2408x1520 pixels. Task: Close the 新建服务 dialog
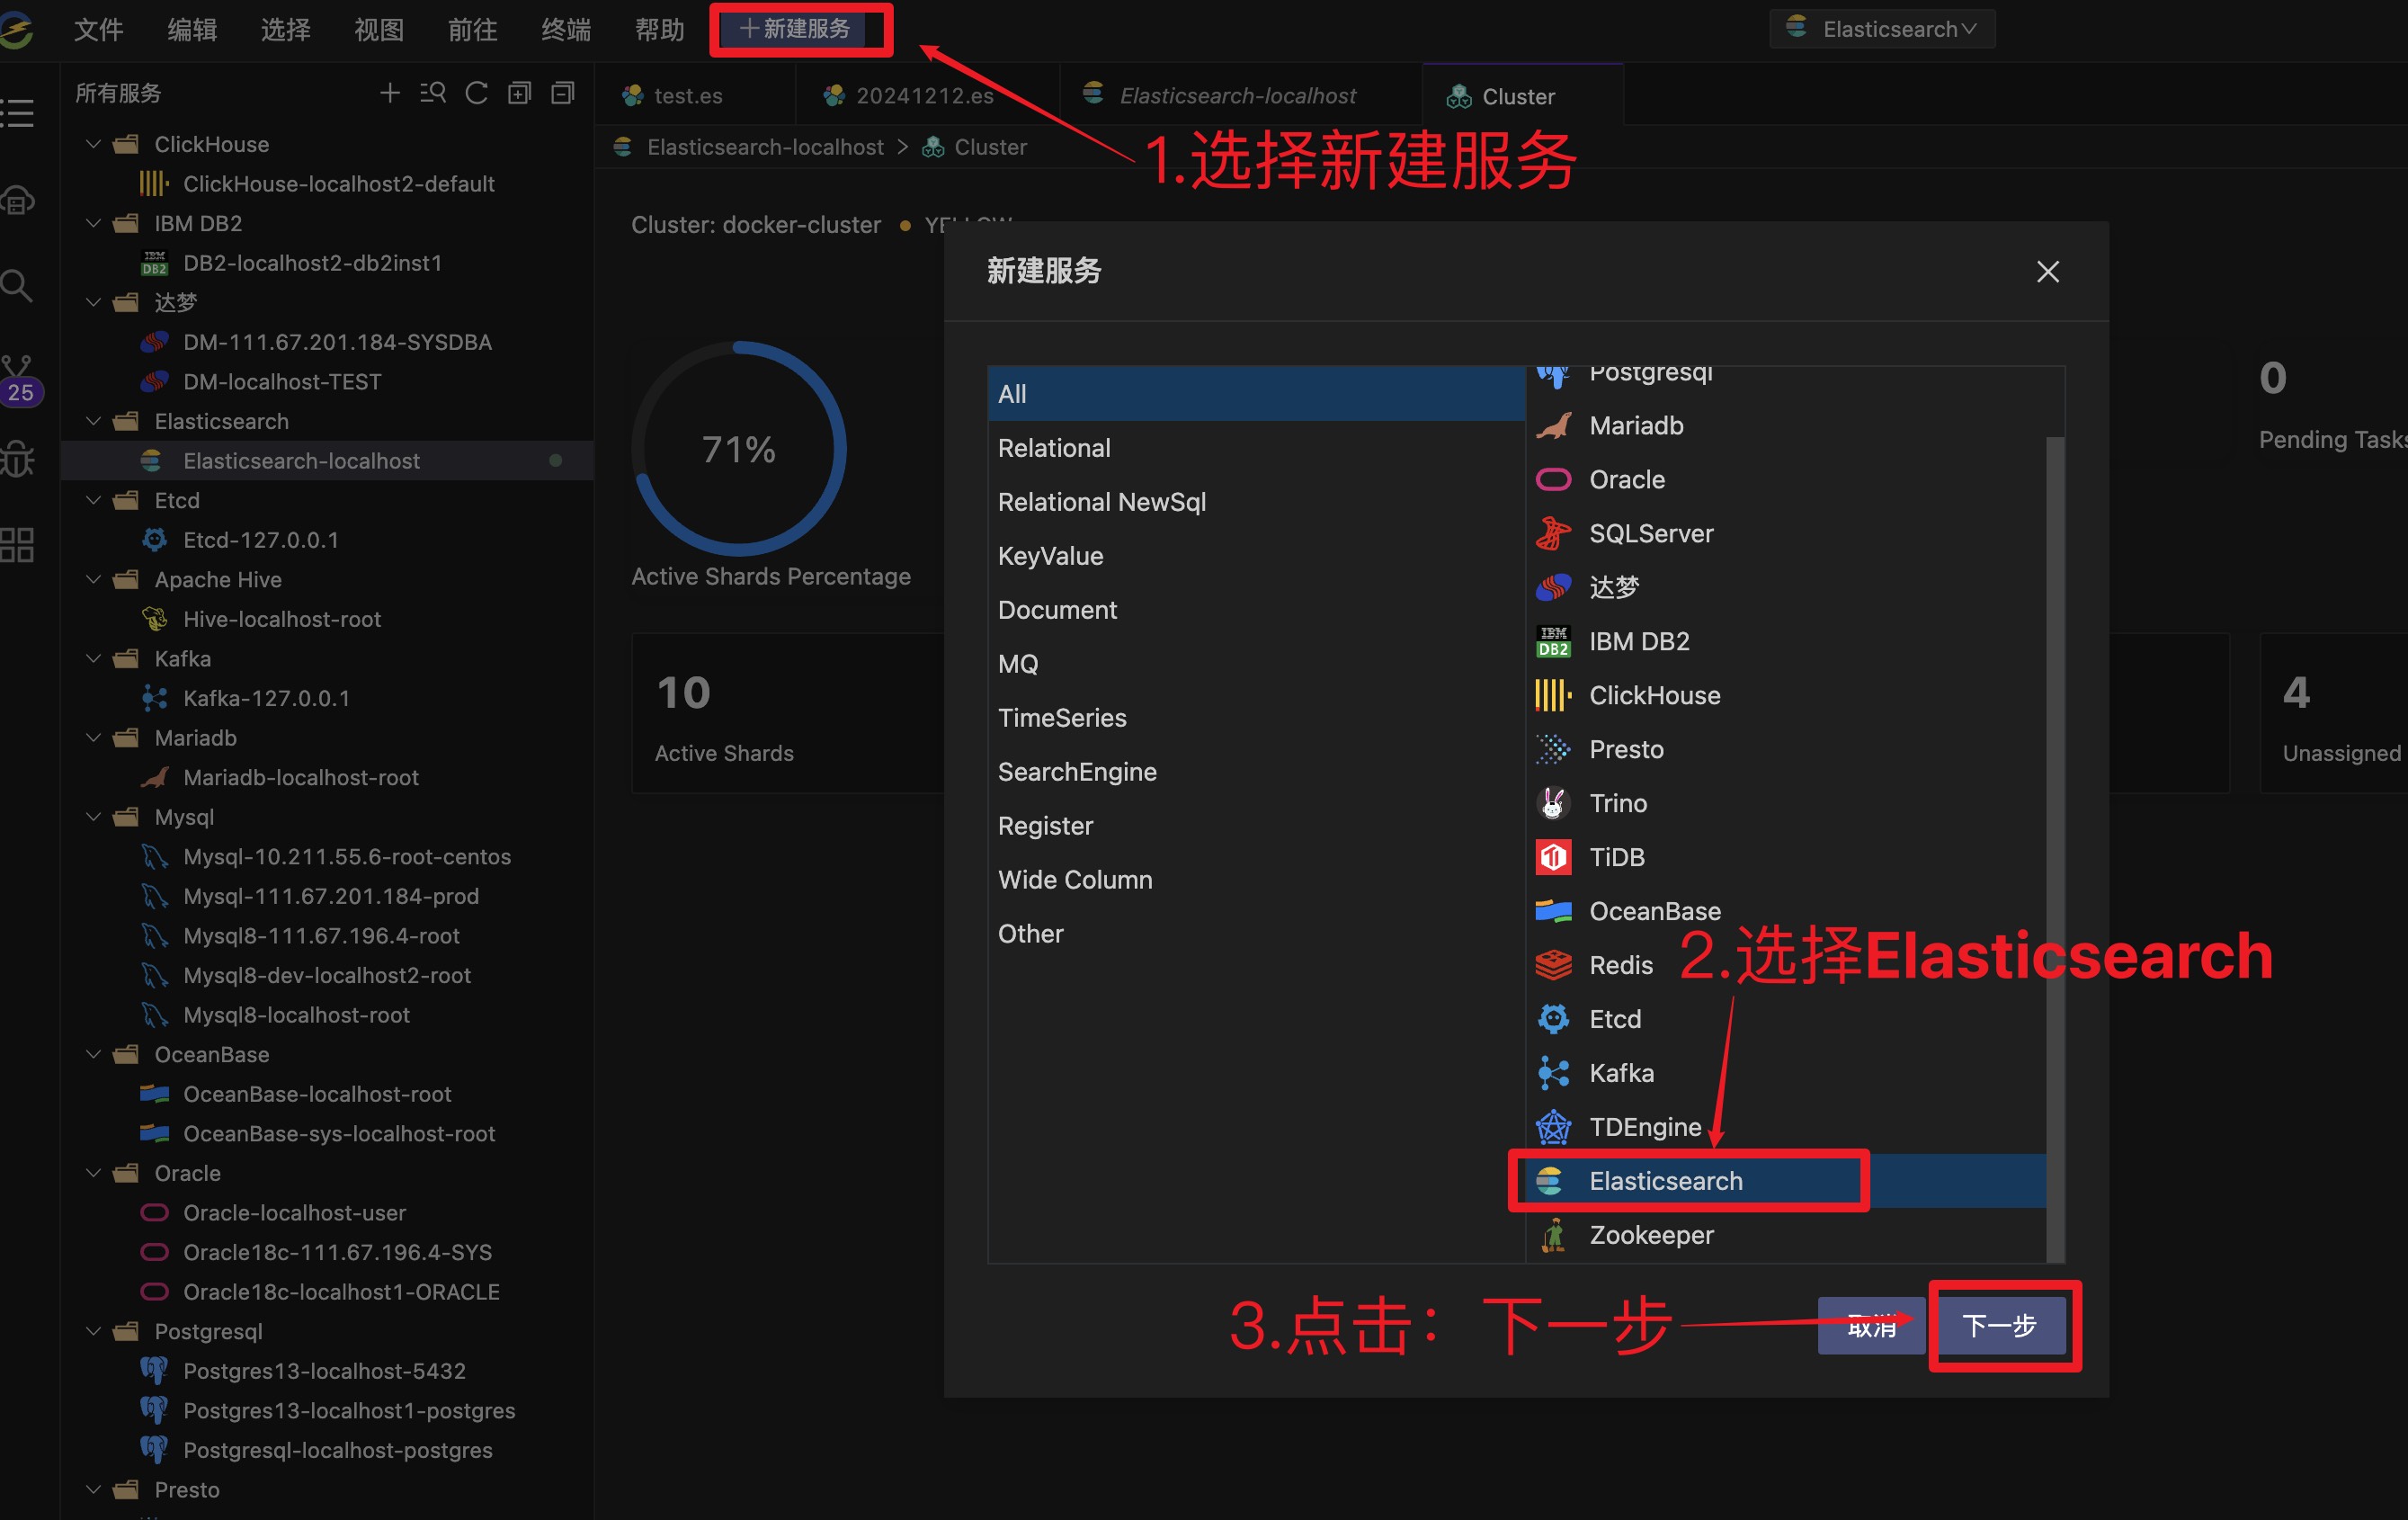pos(2047,272)
